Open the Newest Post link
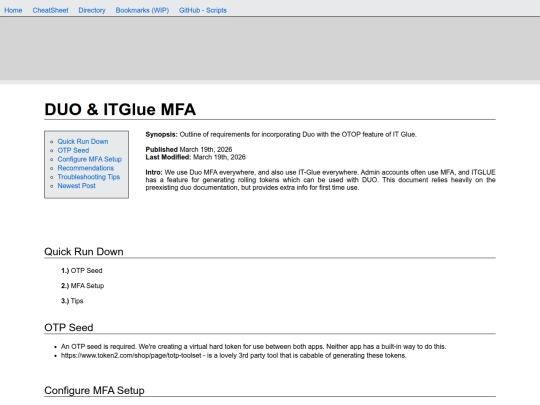Image resolution: width=540 pixels, height=405 pixels. click(x=76, y=186)
